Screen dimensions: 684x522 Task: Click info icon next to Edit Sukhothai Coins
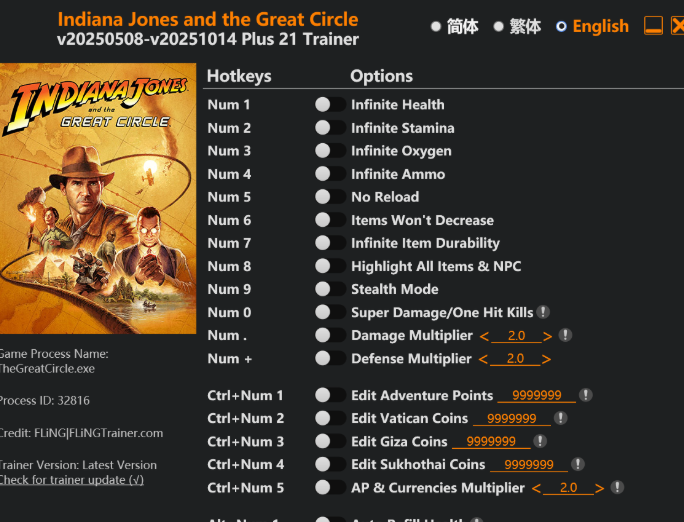coord(578,464)
